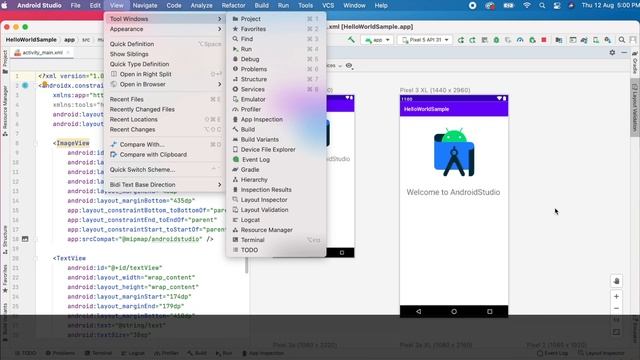Click the app breadcrumb segment
Screen dimensions: 640x360
69,40
